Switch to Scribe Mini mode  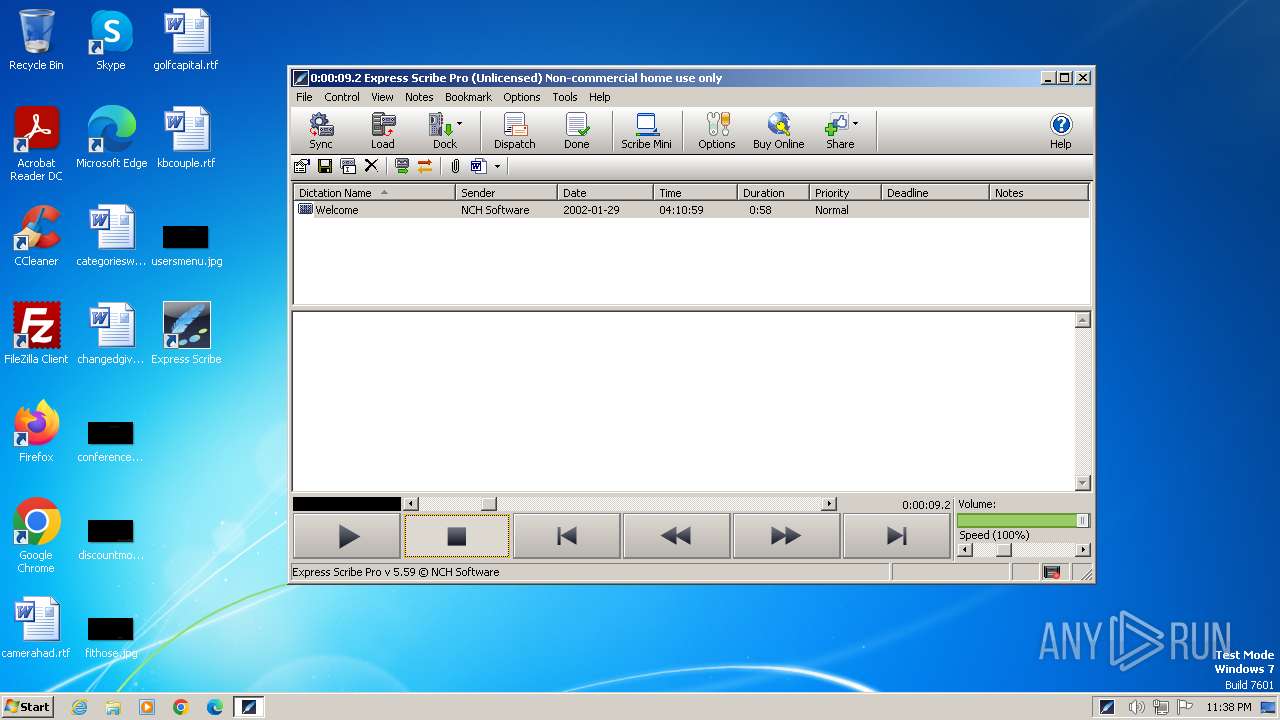pyautogui.click(x=646, y=131)
